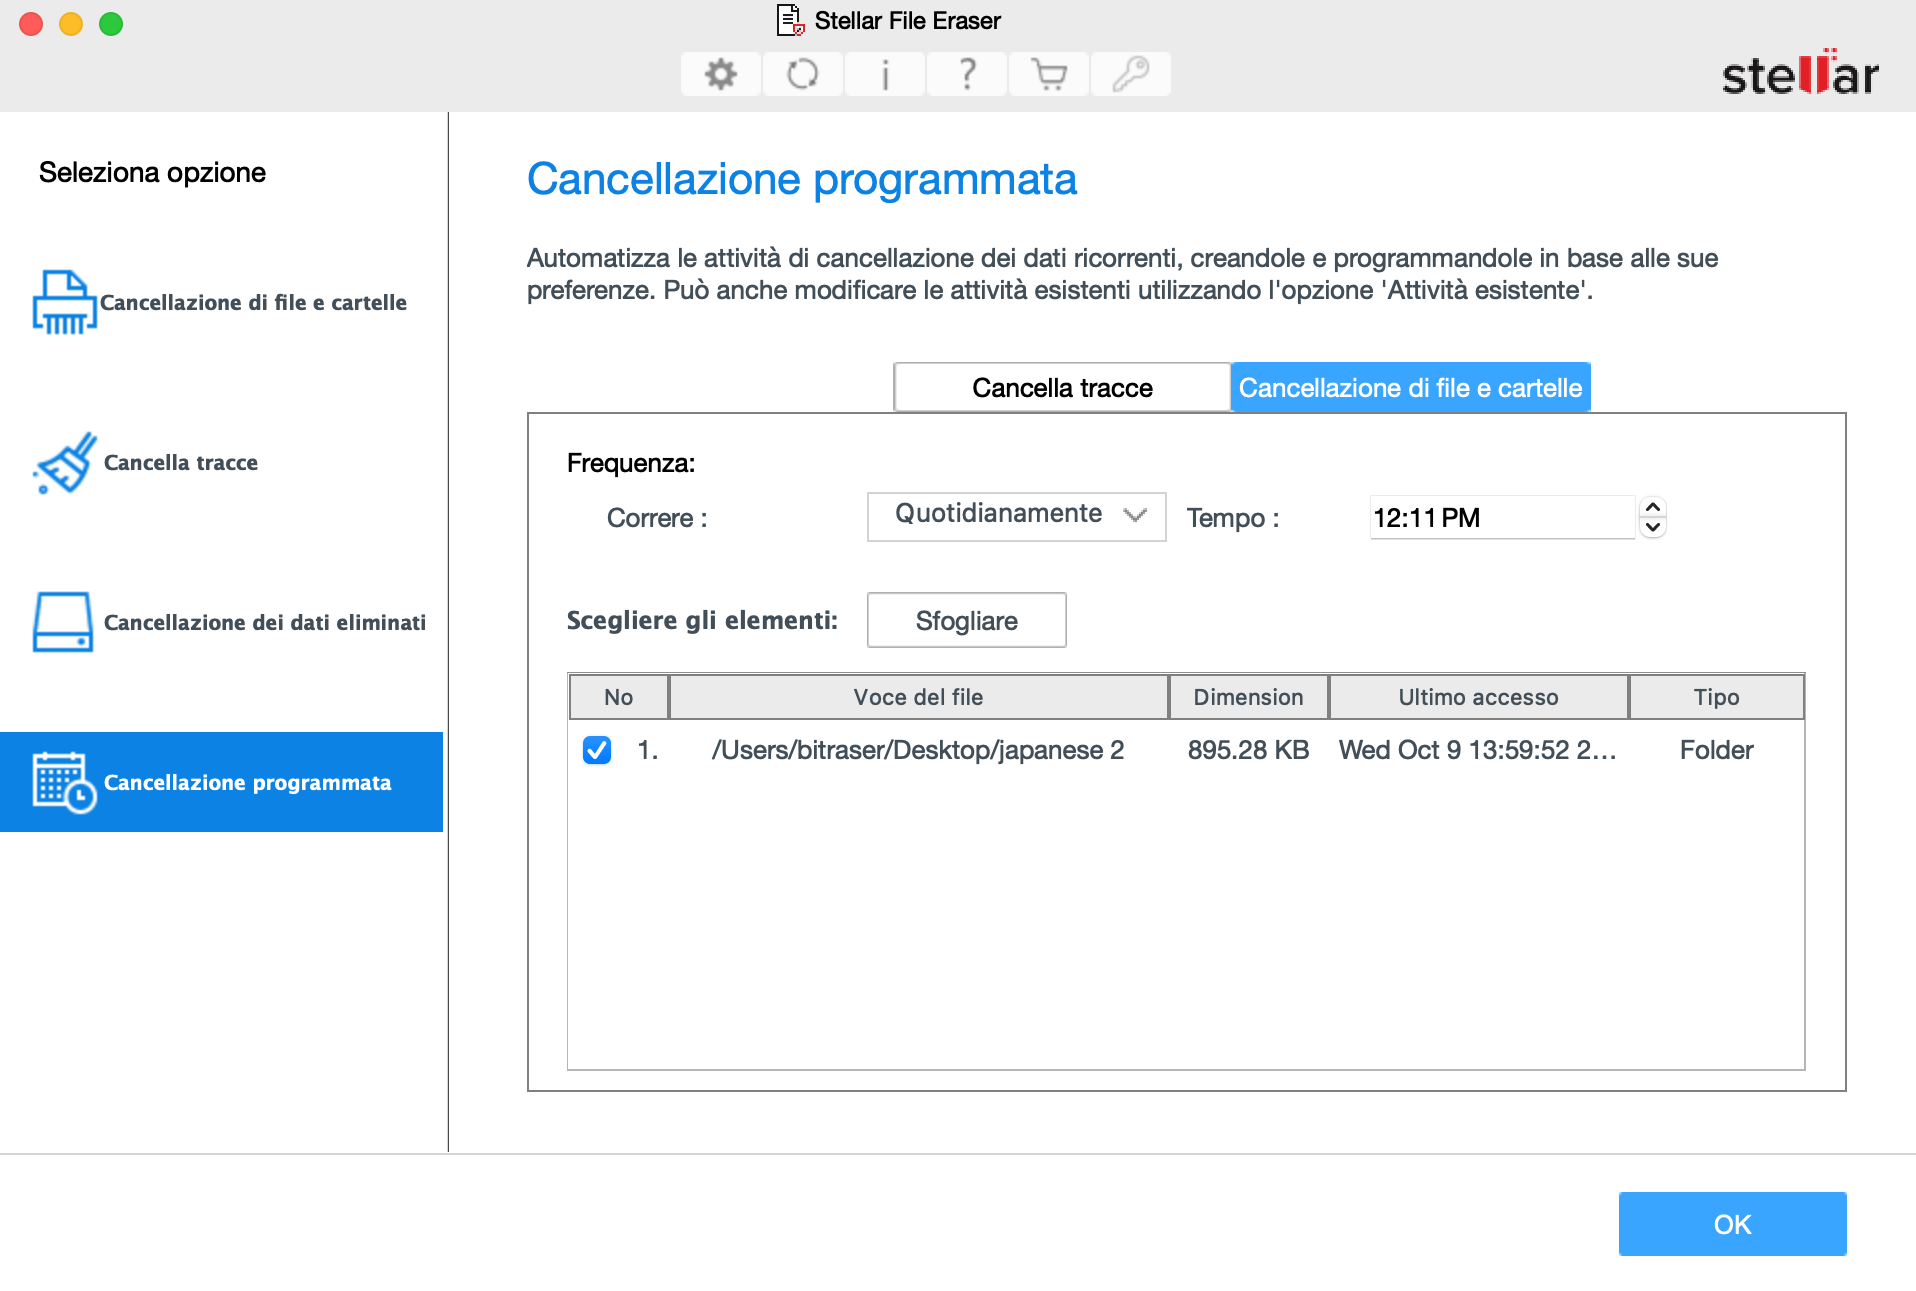Click the Stellar File Eraser title icon
Viewport: 1916px width, 1291px height.
click(x=790, y=20)
